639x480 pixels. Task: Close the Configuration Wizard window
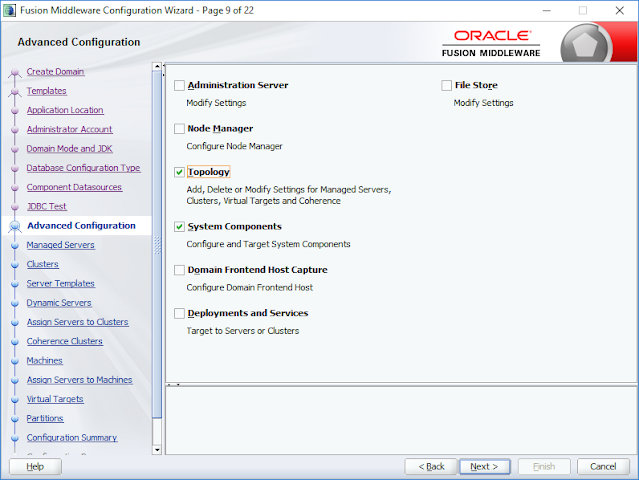point(619,11)
